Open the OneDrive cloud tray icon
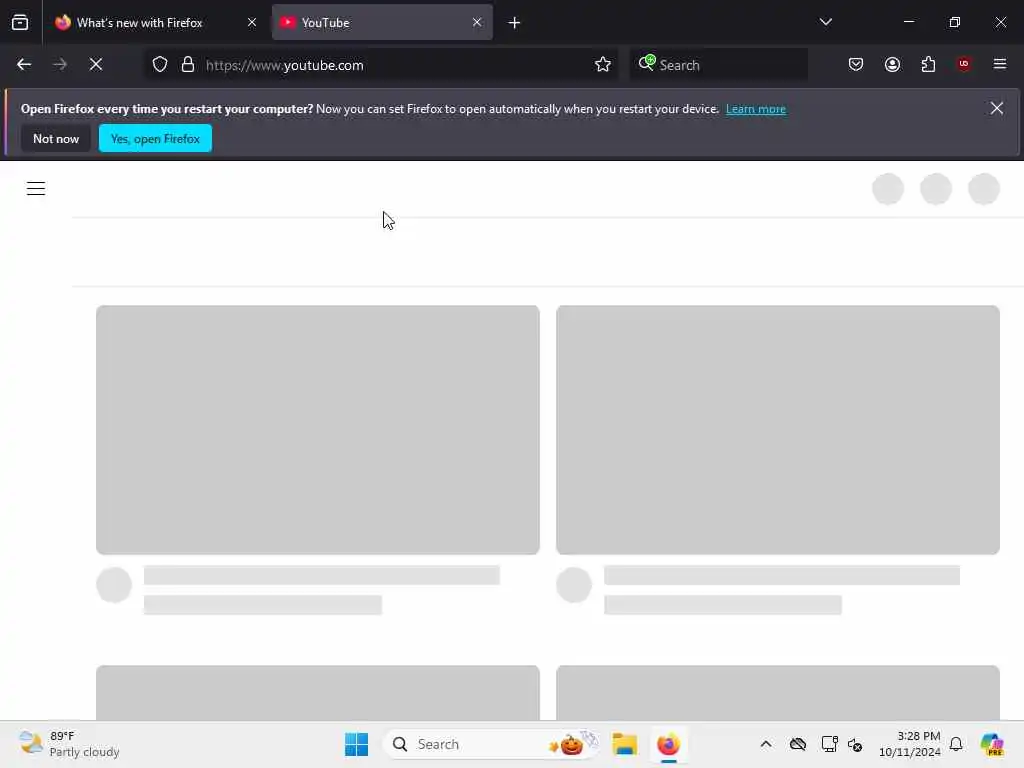Screen dimensions: 1024x768 tap(797, 744)
